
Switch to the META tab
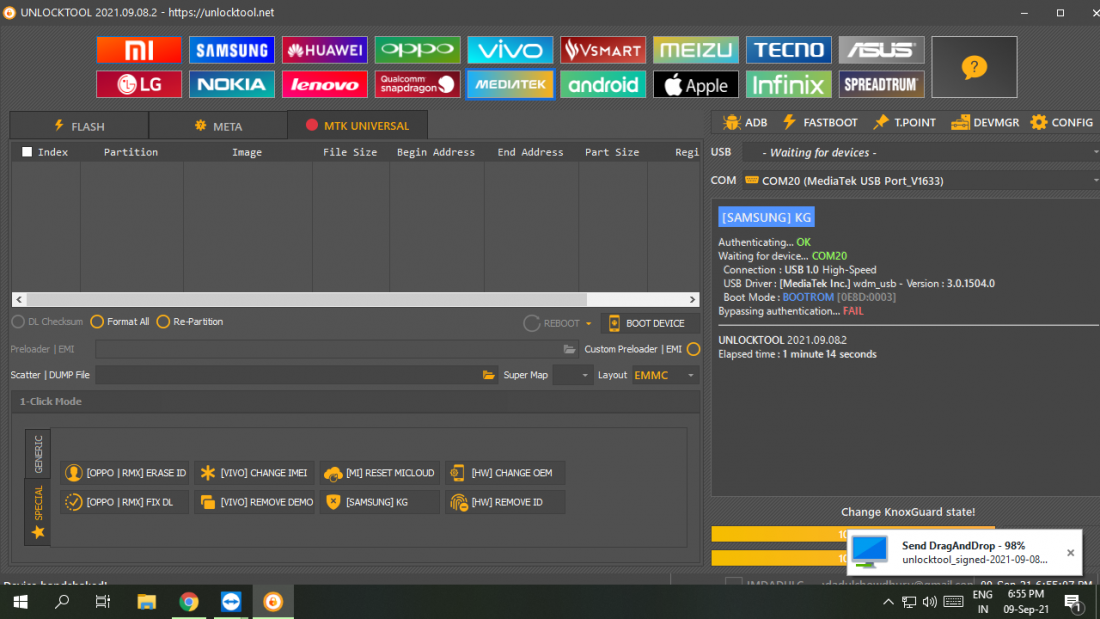pyautogui.click(x=218, y=126)
